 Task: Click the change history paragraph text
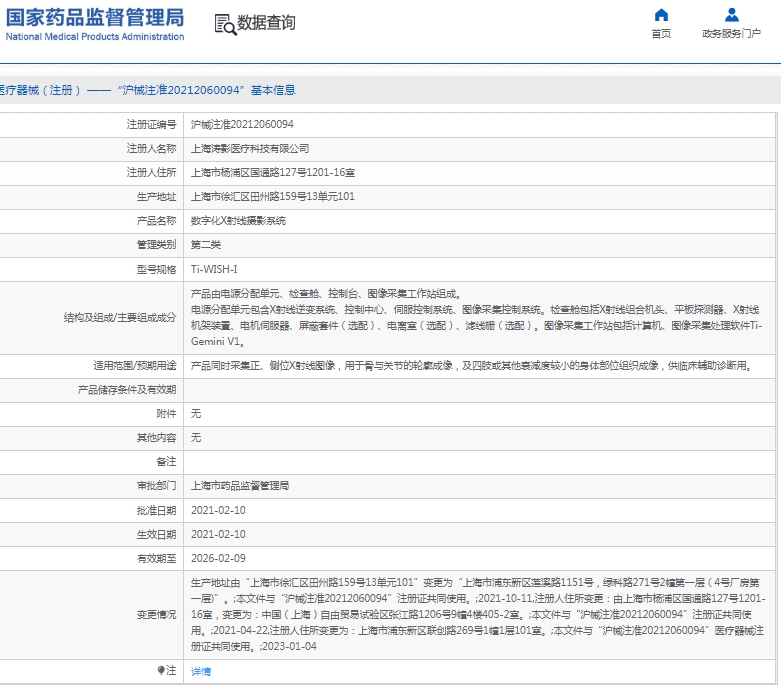[478, 614]
